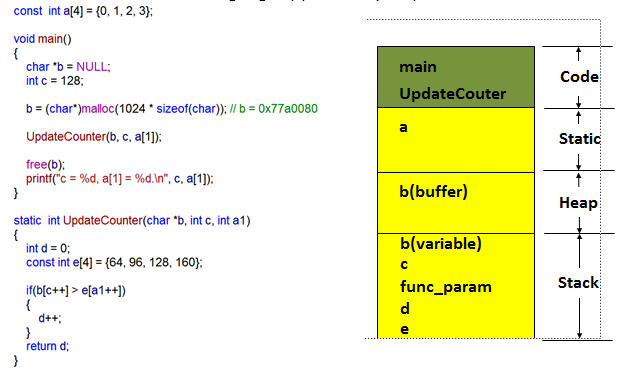Click the 'Stack' section label
Screen dimensions: 623x374
pos(578,283)
